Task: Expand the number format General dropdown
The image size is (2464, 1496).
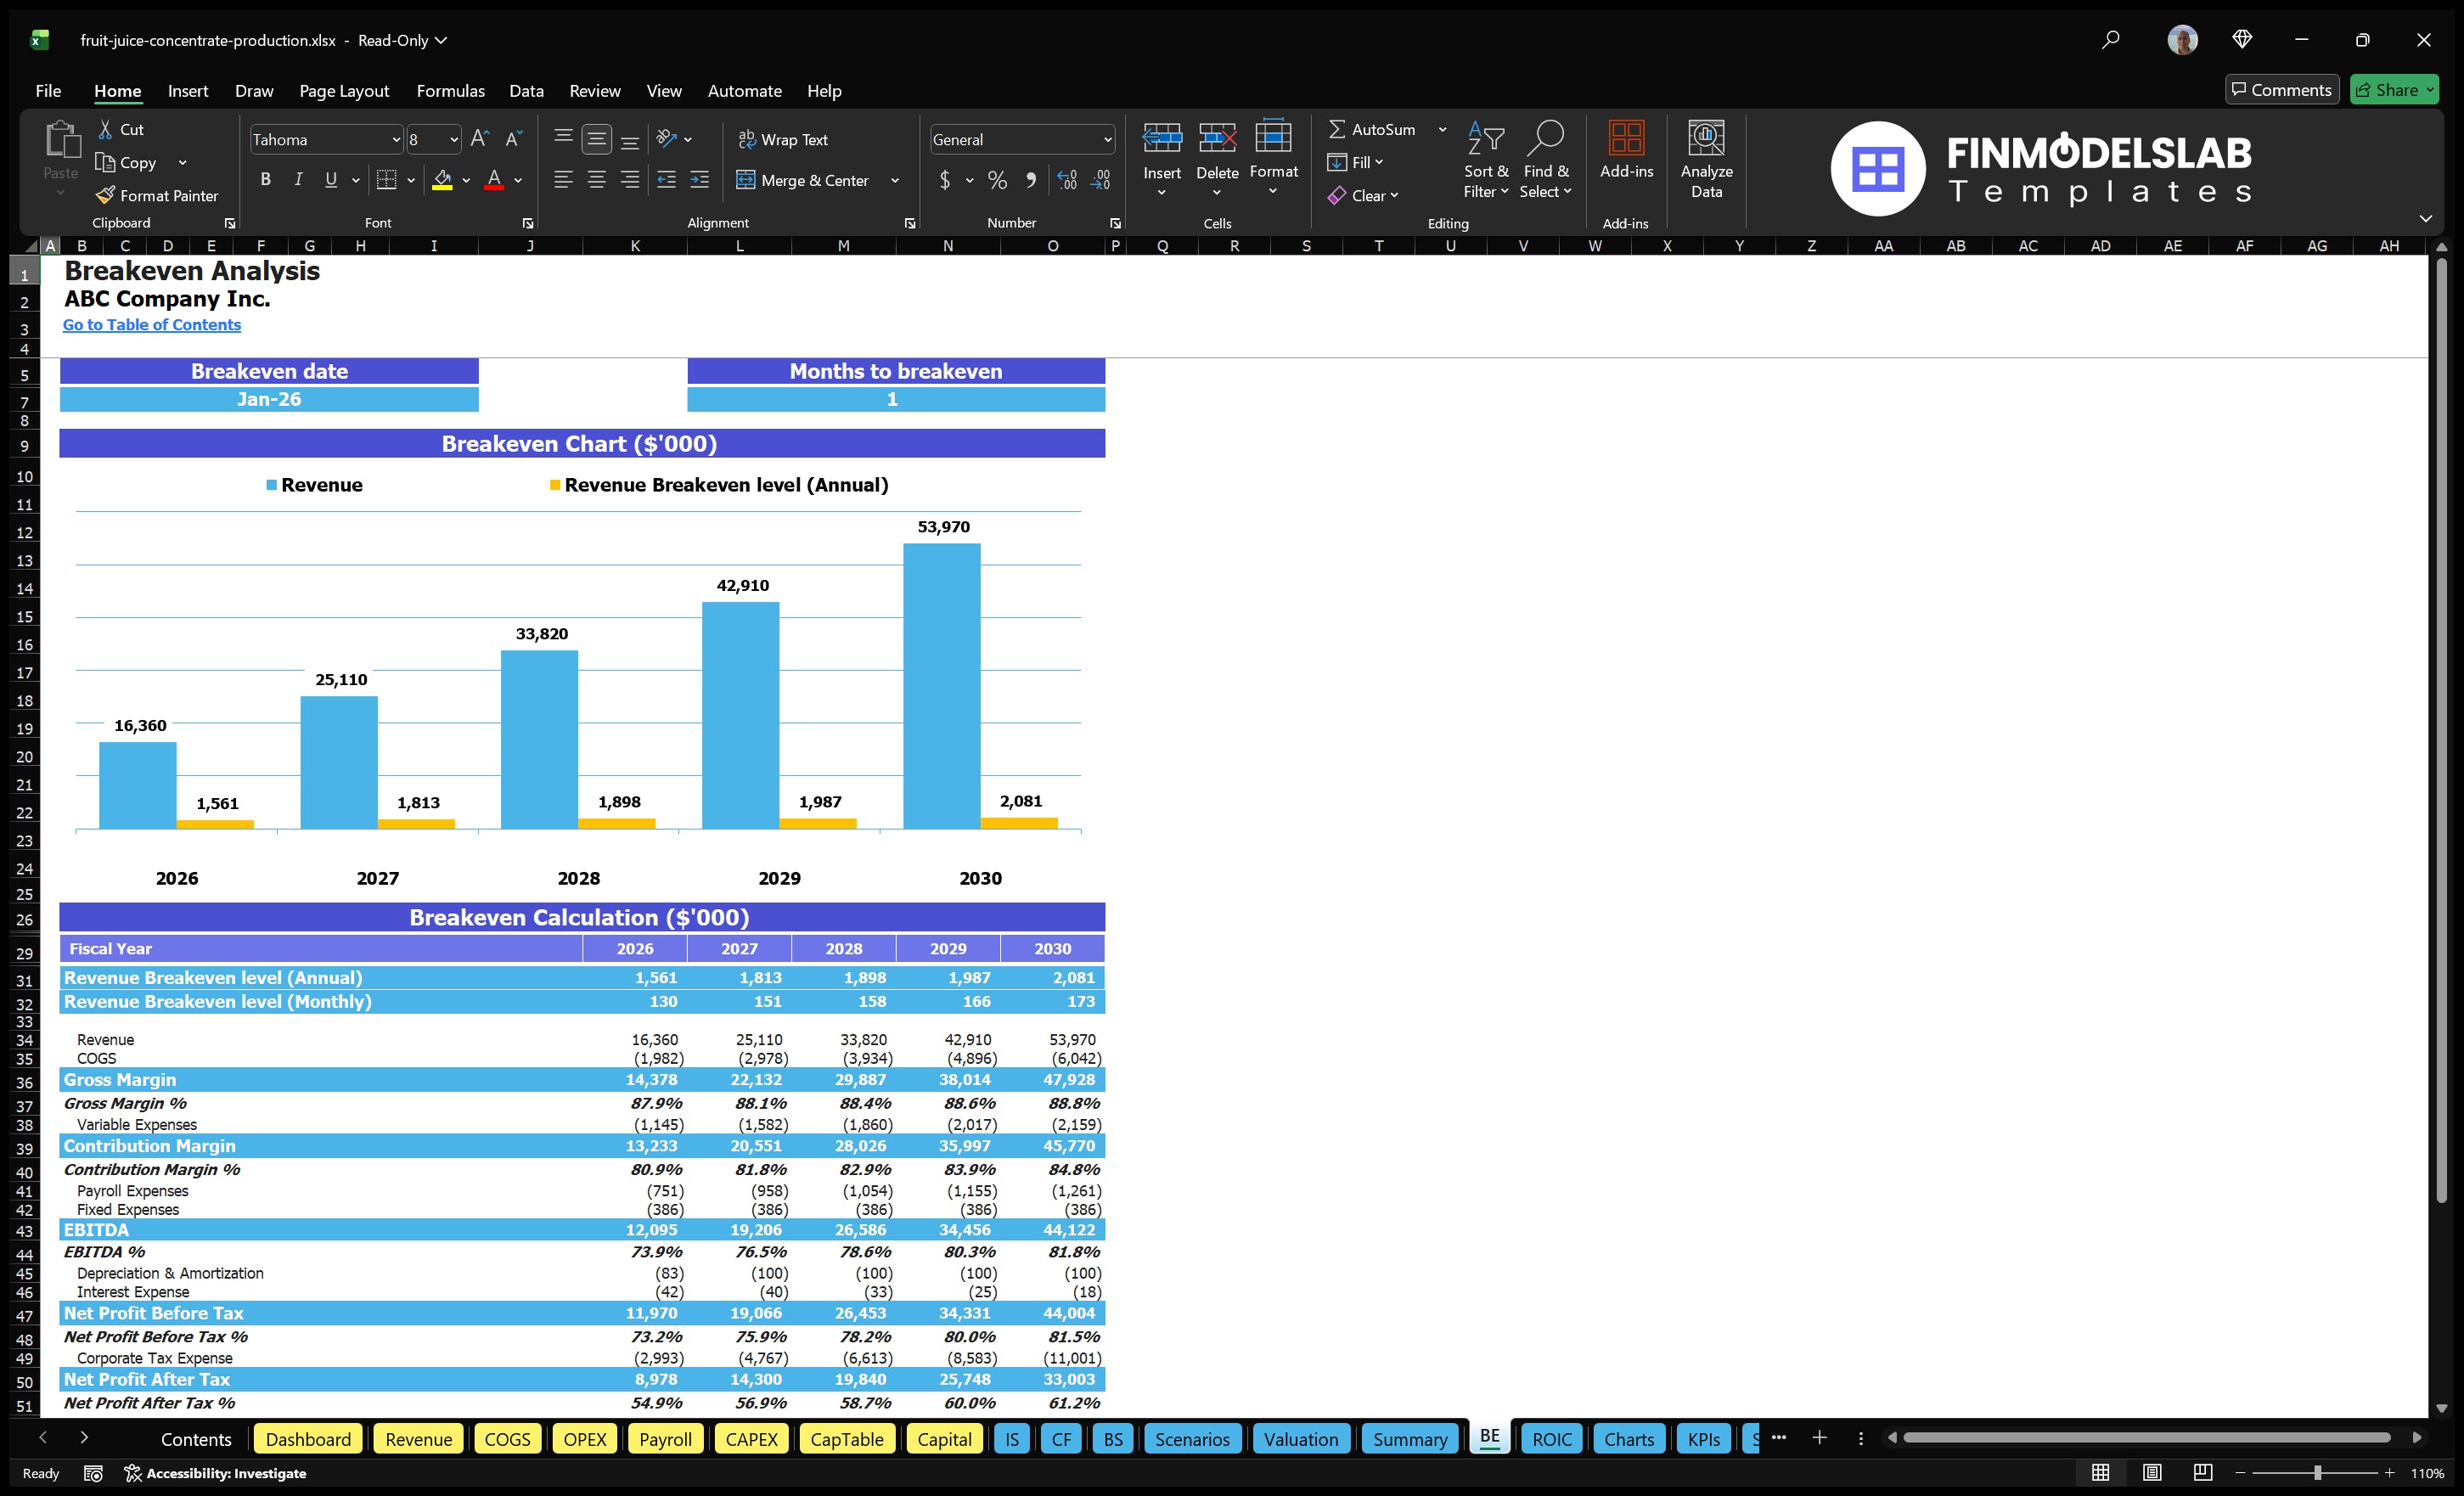Action: 1107,139
